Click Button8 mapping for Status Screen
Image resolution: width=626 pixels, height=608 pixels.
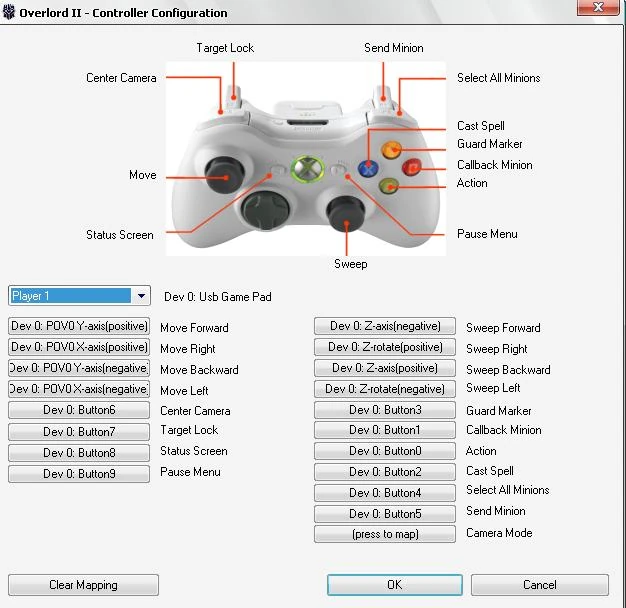(79, 453)
